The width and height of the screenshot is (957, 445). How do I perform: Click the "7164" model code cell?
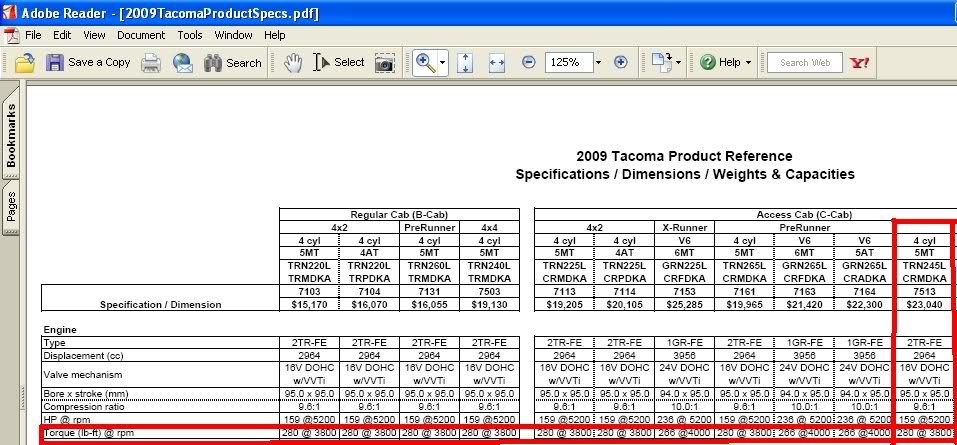tap(864, 291)
